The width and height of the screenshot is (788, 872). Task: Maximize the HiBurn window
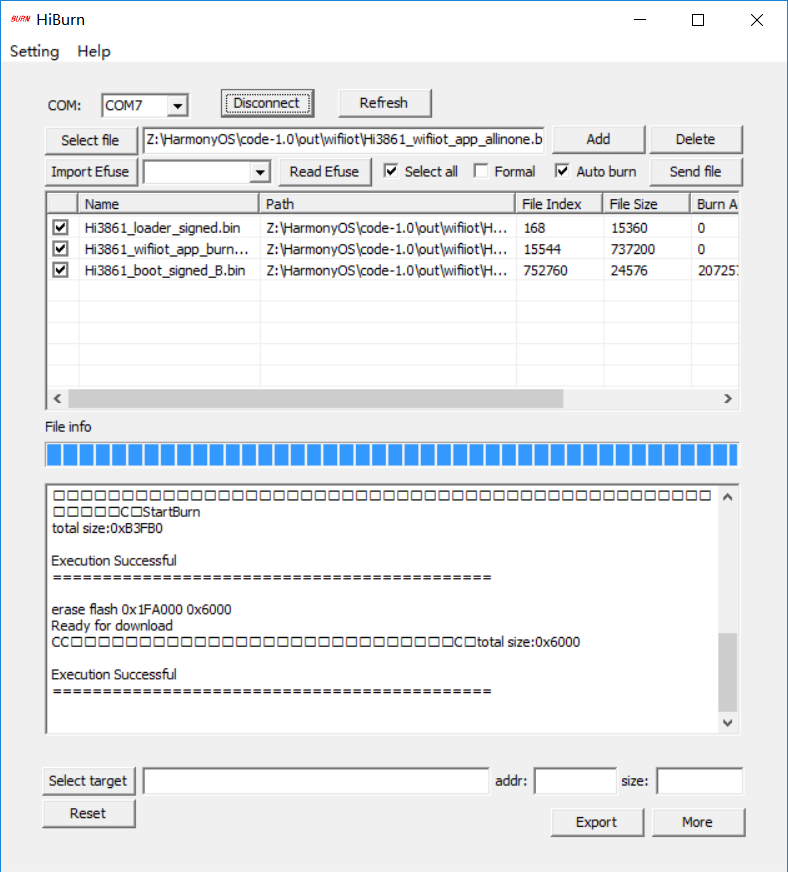(x=698, y=20)
